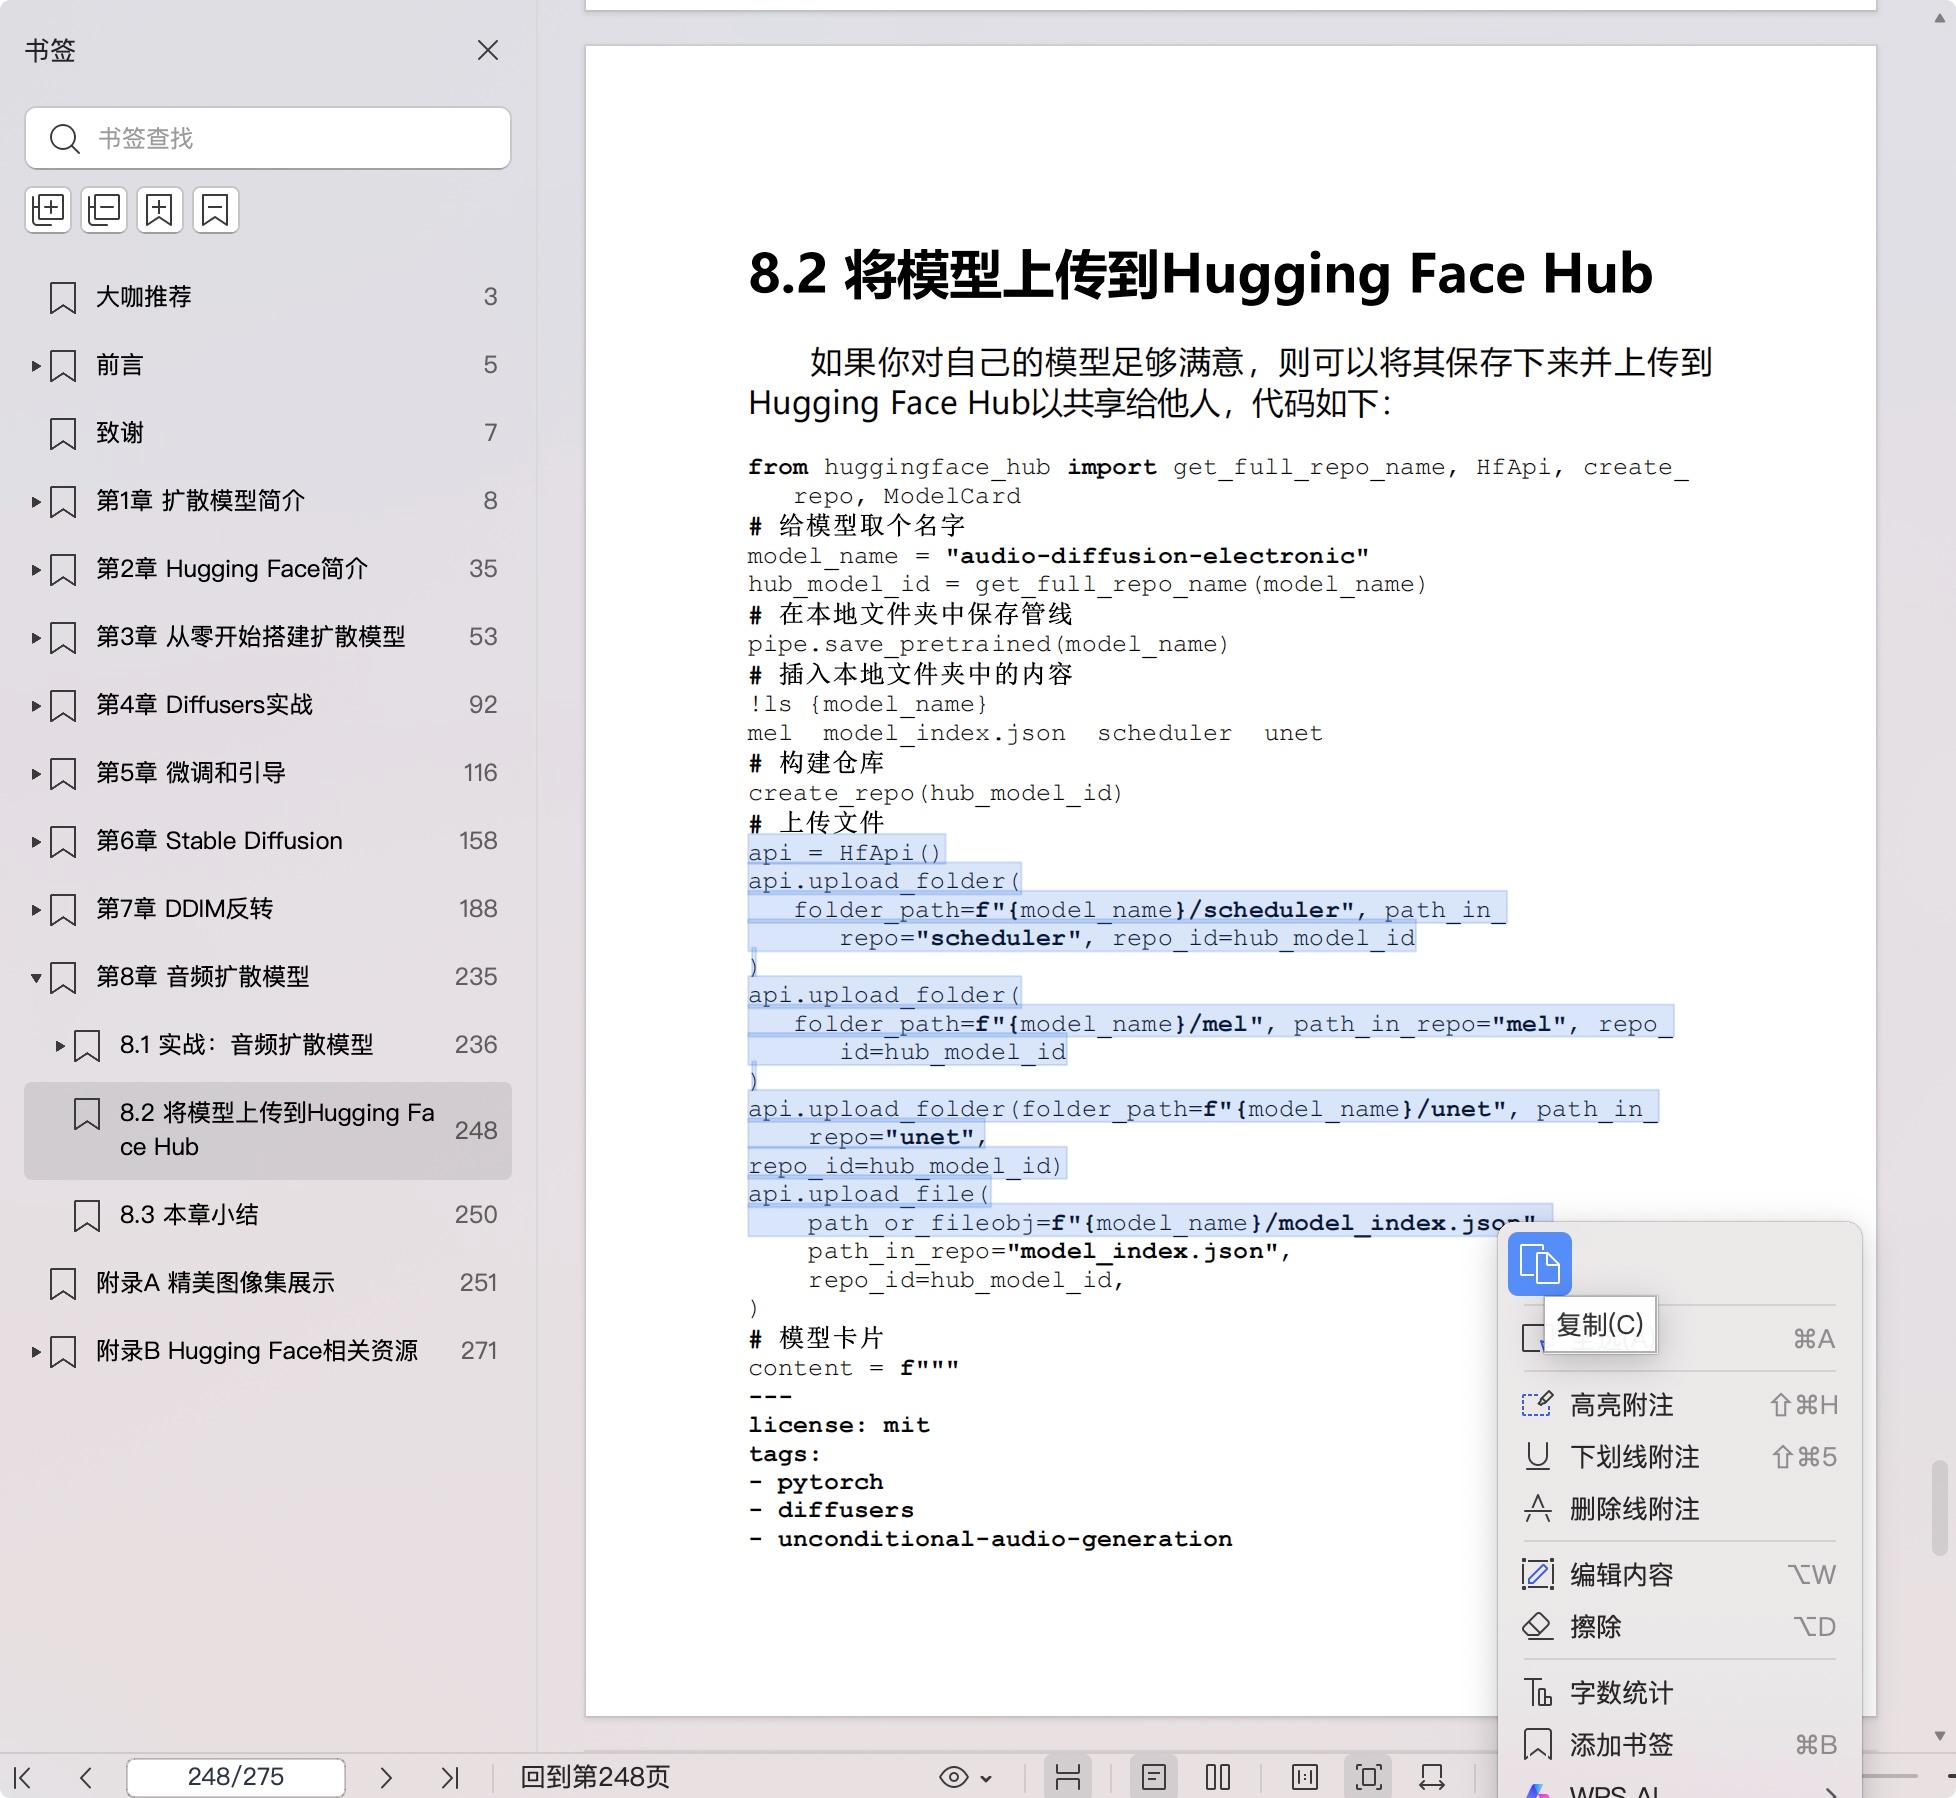Choose 添加书签 in the context menu
The width and height of the screenshot is (1956, 1798).
tap(1680, 1745)
